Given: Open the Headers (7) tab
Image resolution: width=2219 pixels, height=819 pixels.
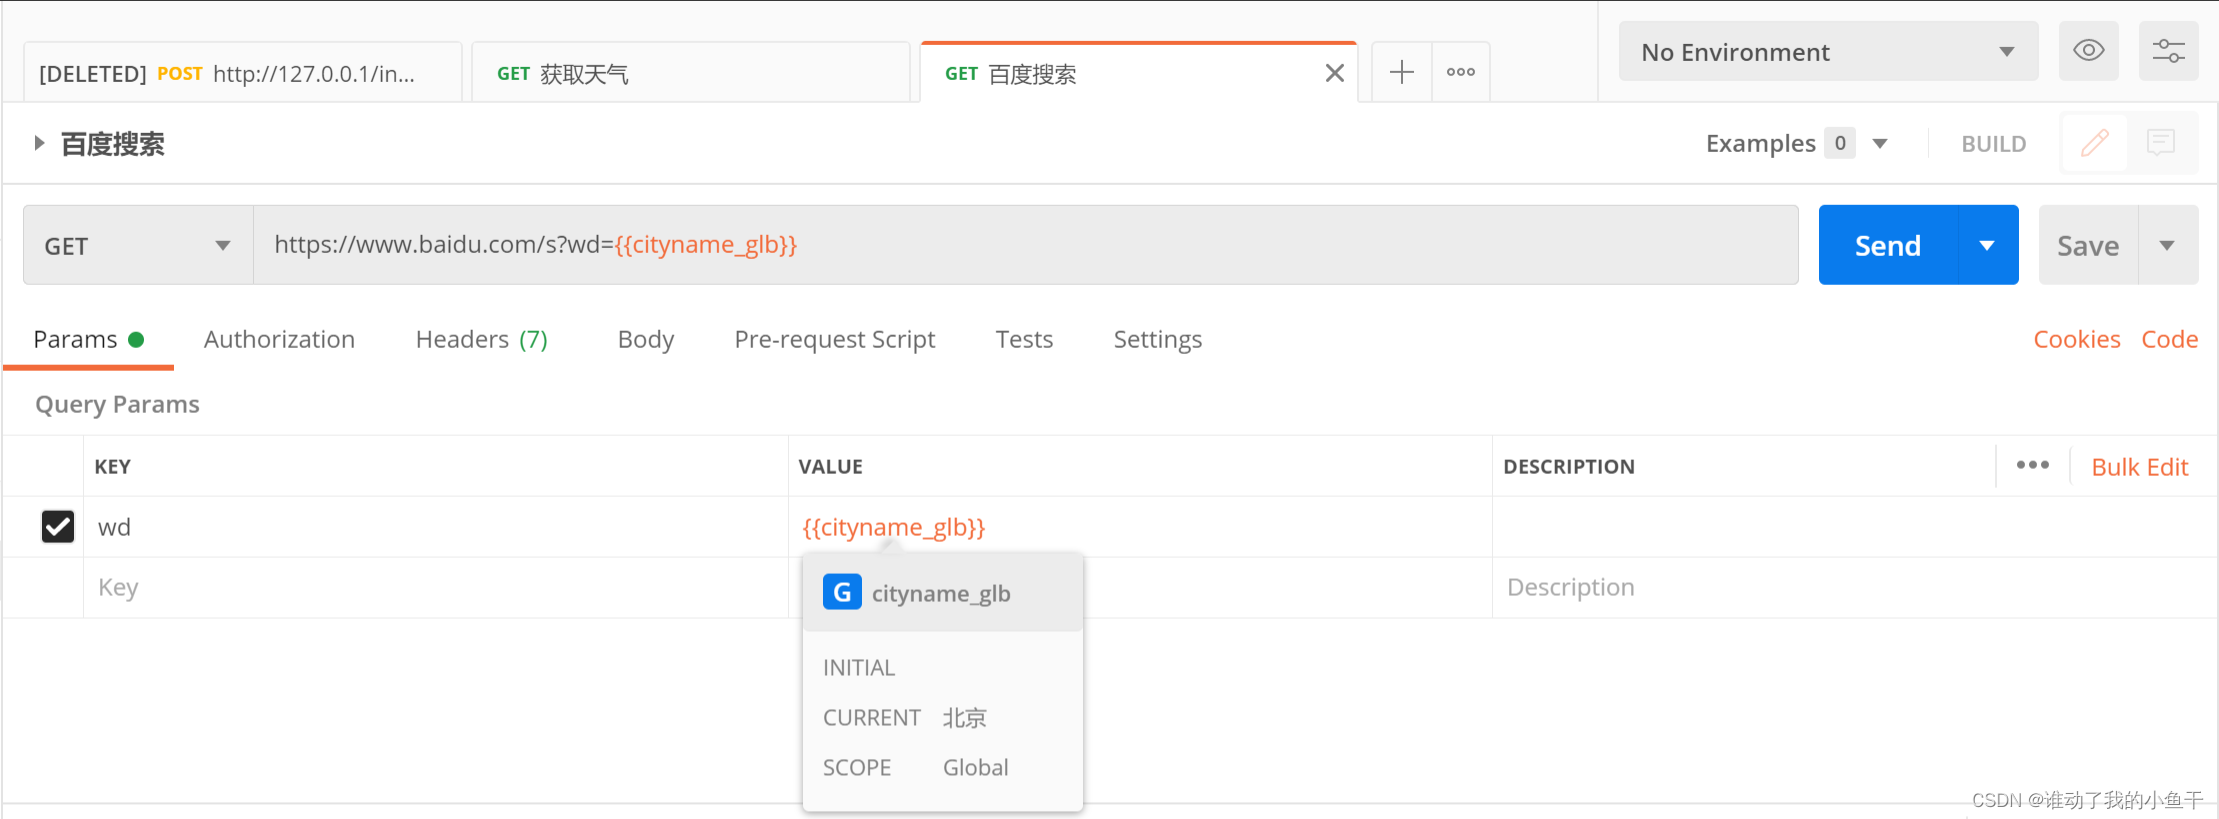Looking at the screenshot, I should [x=481, y=339].
